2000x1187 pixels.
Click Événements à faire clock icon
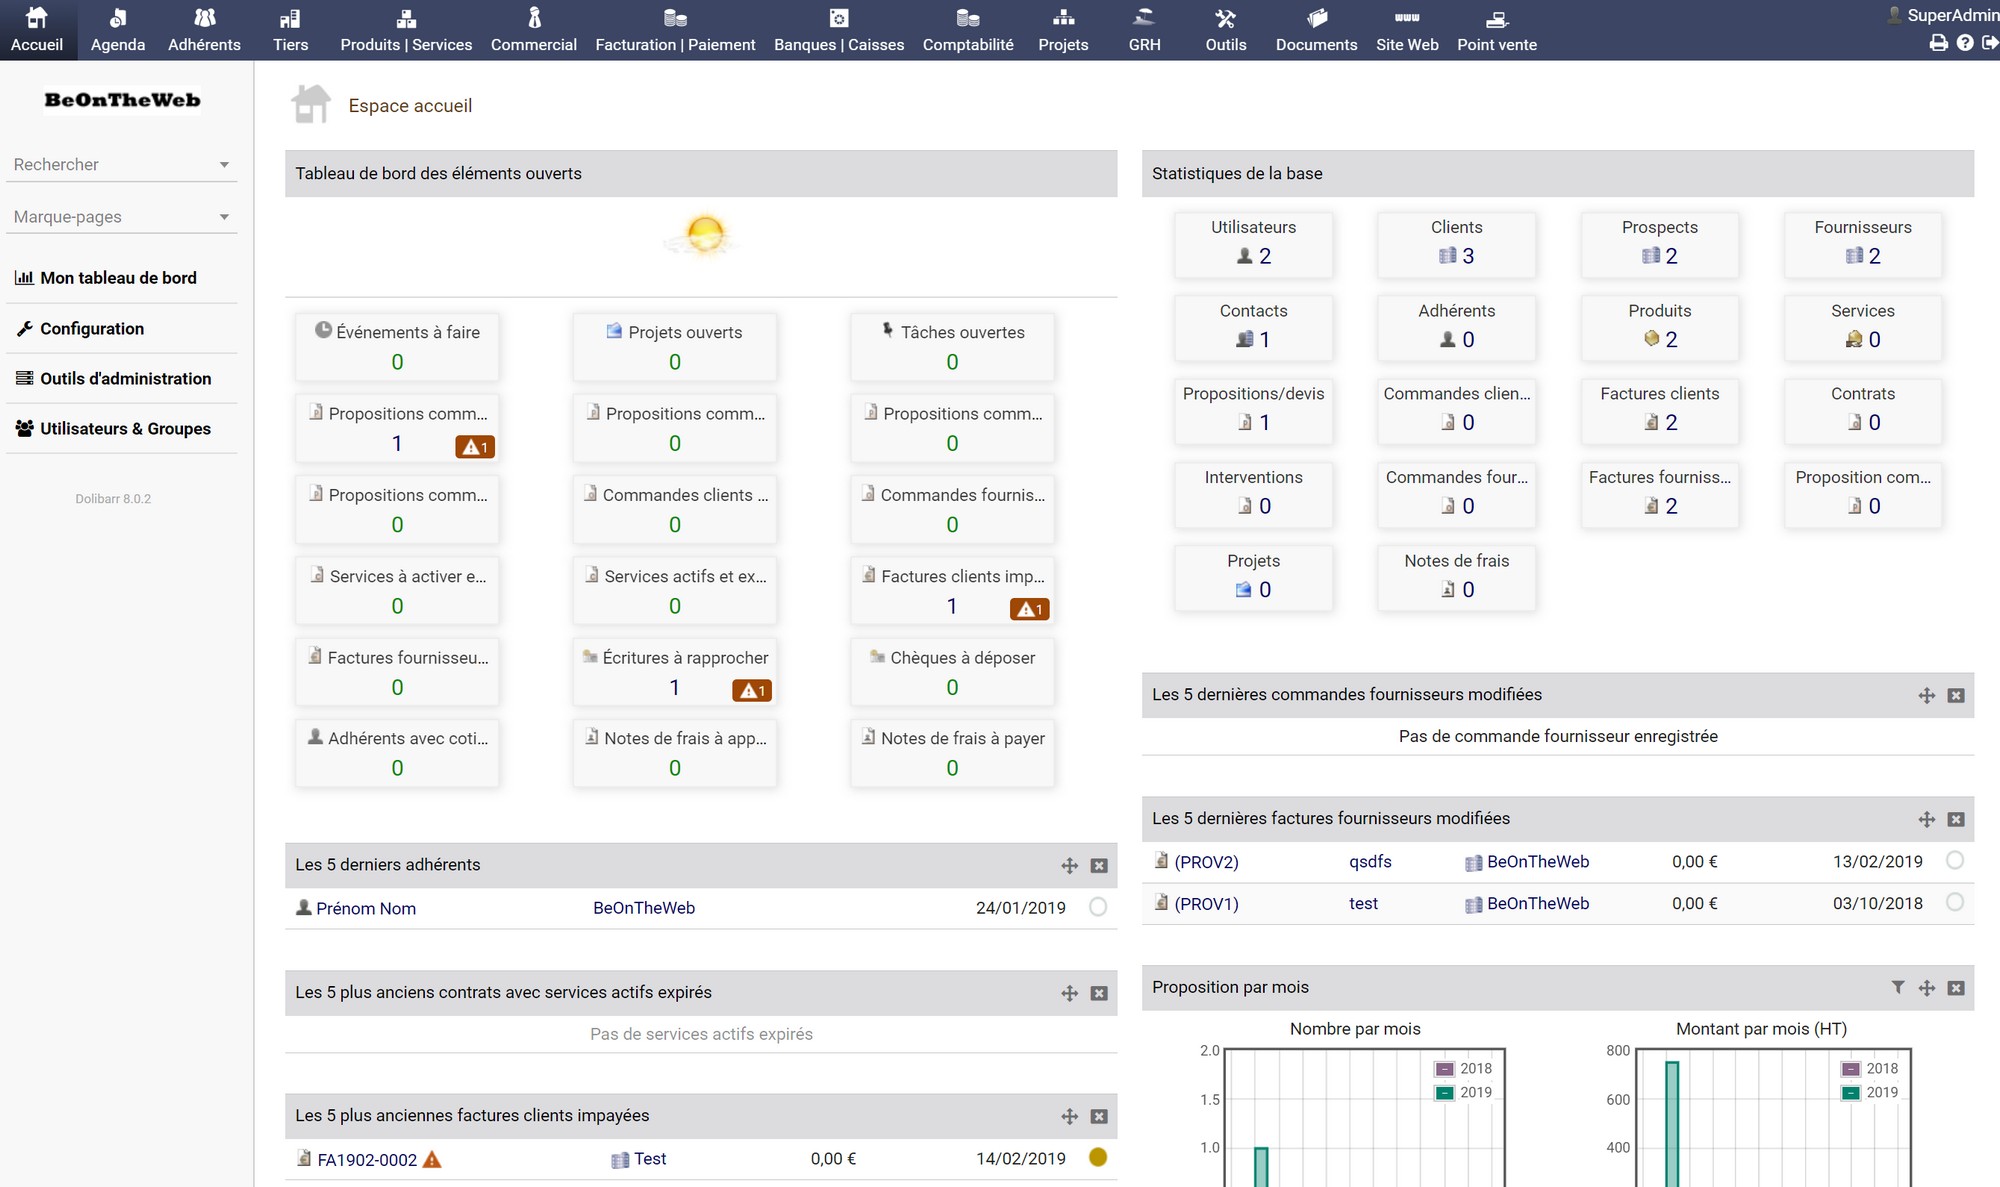pyautogui.click(x=323, y=330)
